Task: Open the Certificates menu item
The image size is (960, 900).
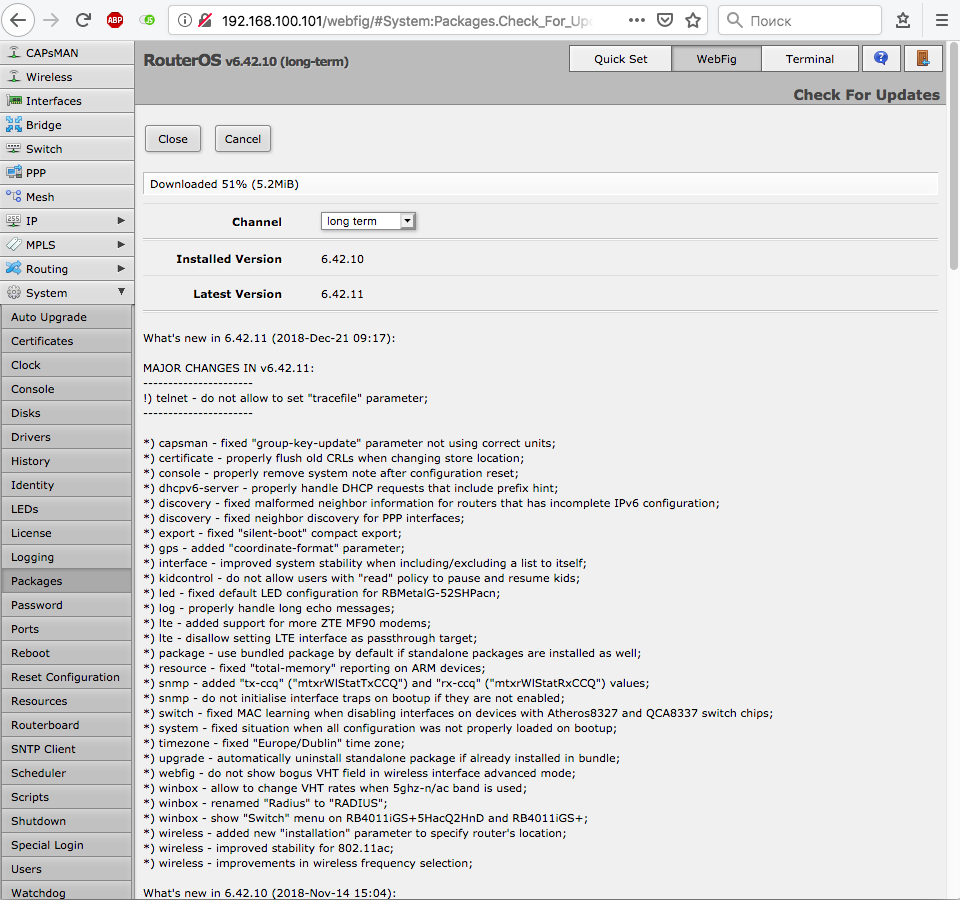Action: point(66,341)
